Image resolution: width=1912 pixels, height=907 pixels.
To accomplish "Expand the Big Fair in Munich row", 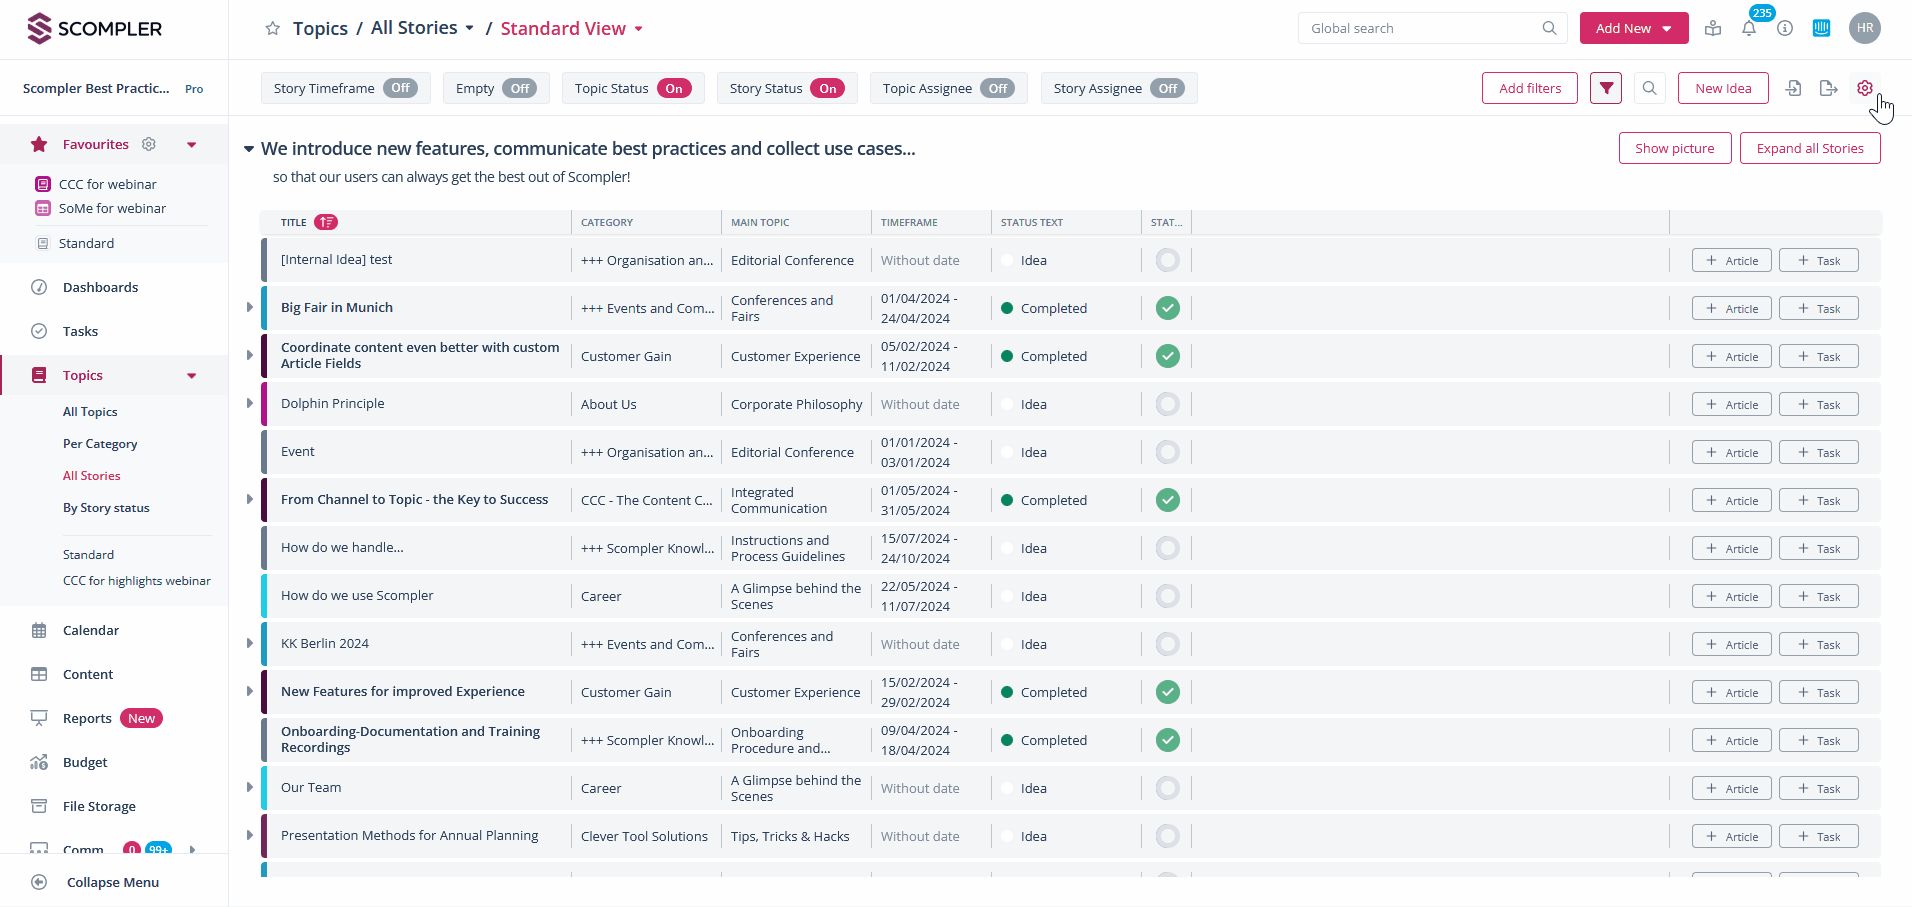I will point(250,307).
